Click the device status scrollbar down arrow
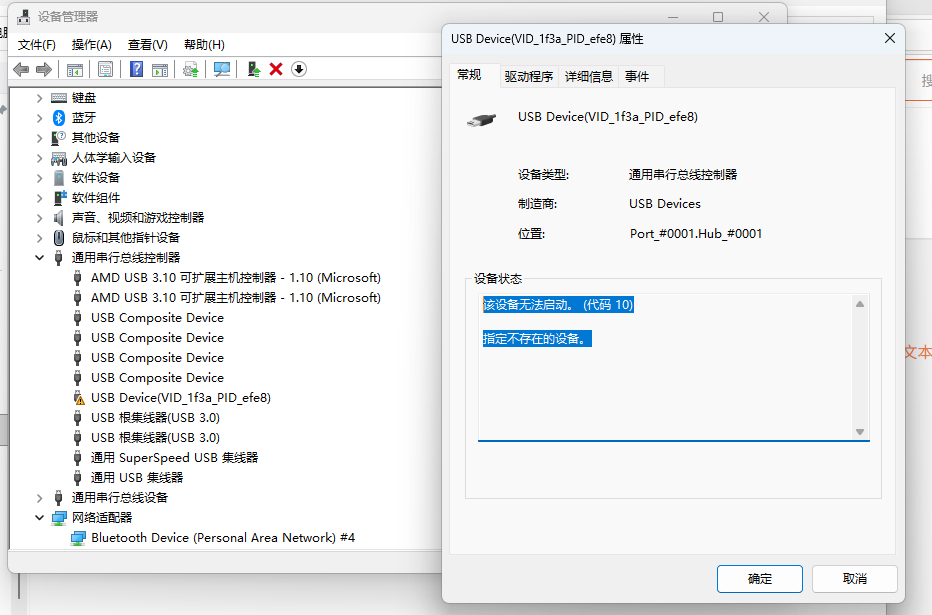 [x=860, y=431]
